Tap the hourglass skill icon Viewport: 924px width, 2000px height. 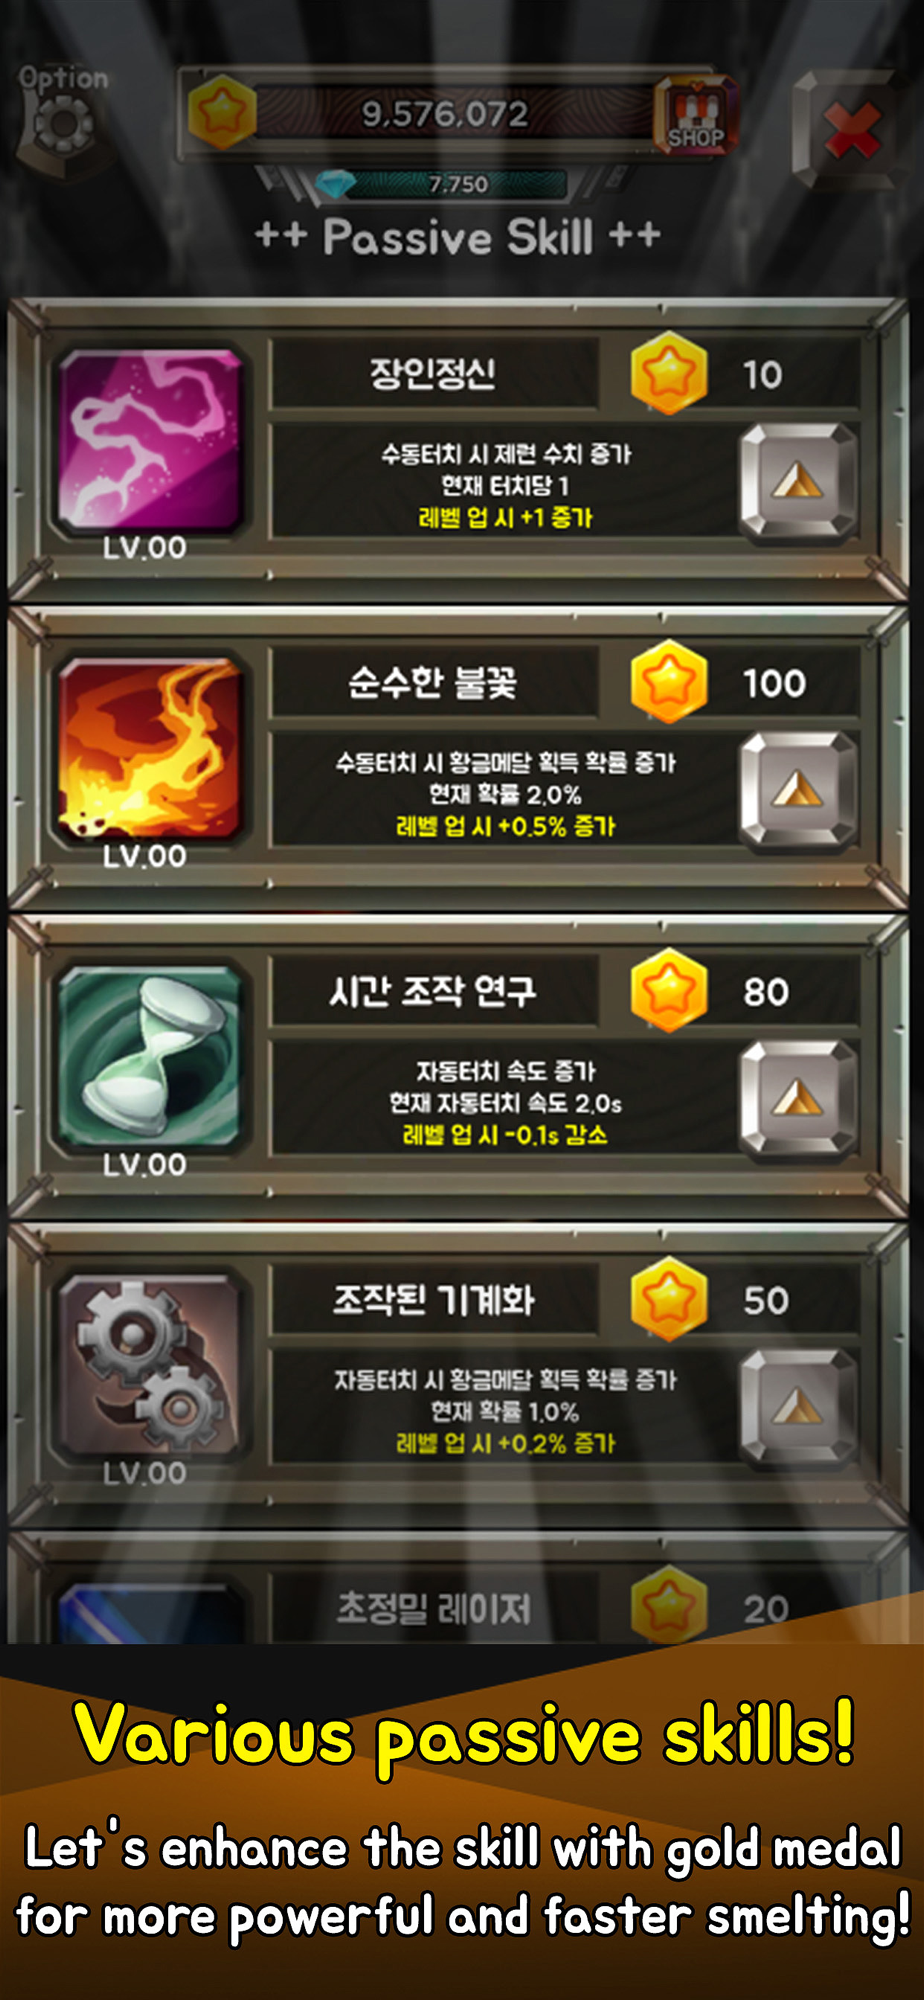(x=150, y=1058)
